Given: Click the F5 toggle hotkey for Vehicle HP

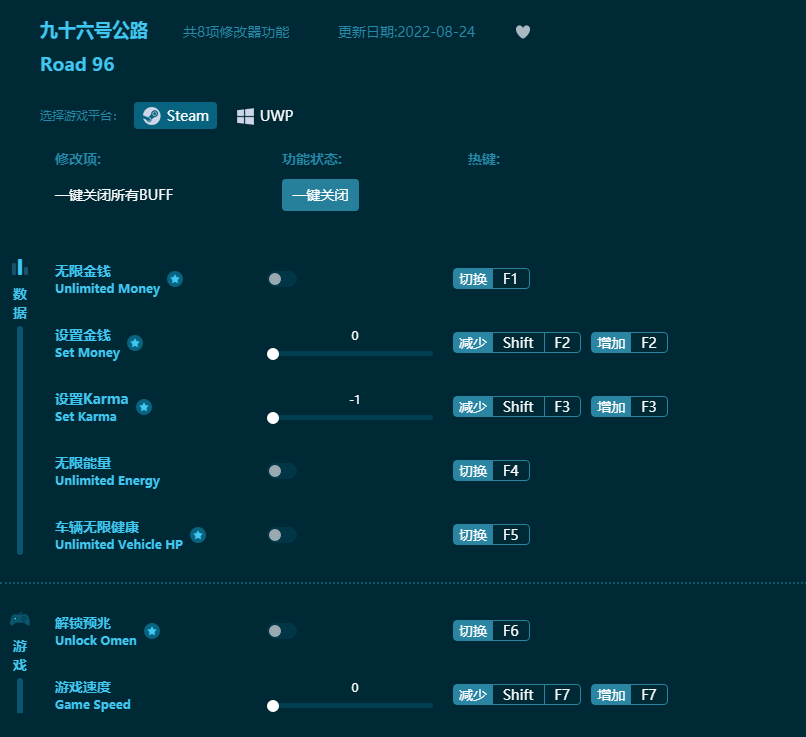Looking at the screenshot, I should click(491, 535).
